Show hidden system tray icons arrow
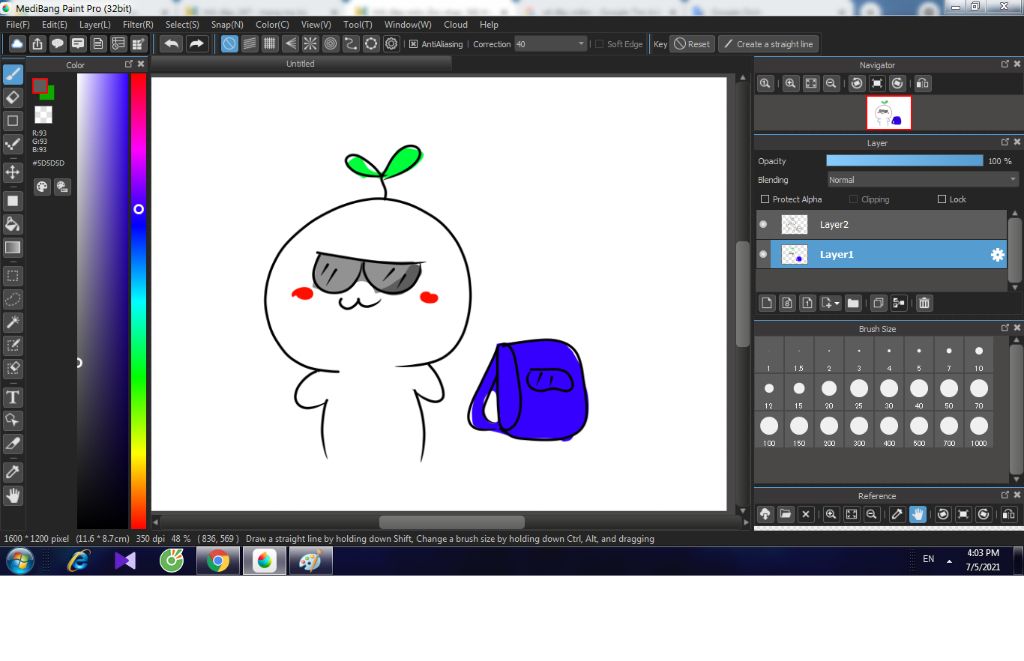Screen dimensions: 1024x661 pyautogui.click(x=949, y=561)
